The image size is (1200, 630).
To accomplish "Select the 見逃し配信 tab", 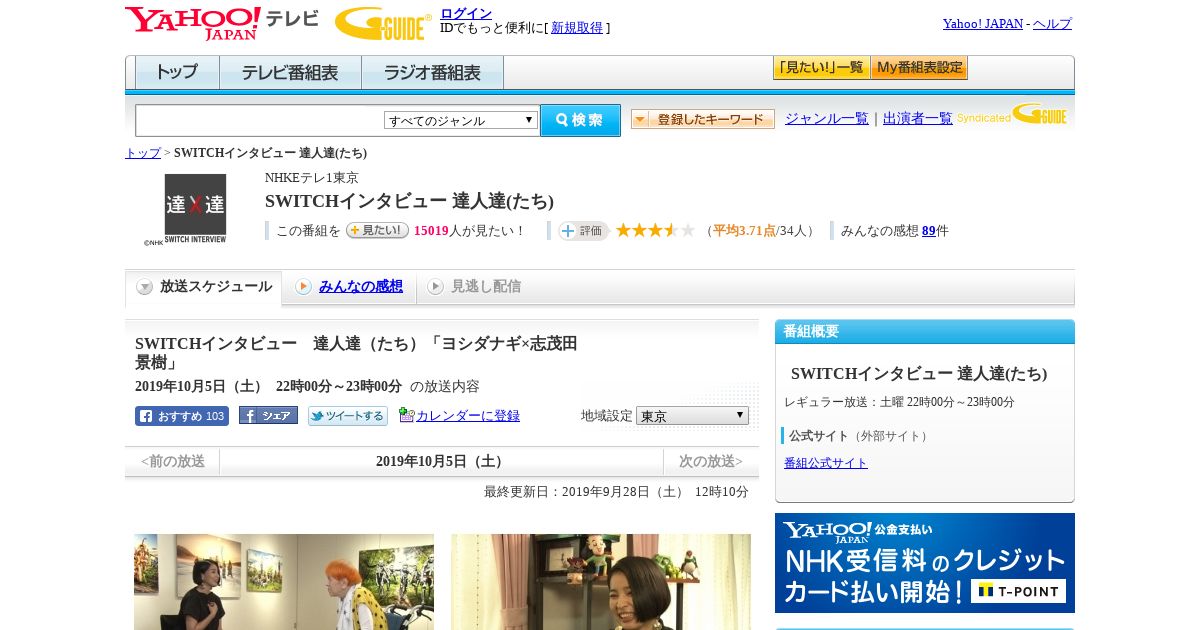I will point(474,287).
